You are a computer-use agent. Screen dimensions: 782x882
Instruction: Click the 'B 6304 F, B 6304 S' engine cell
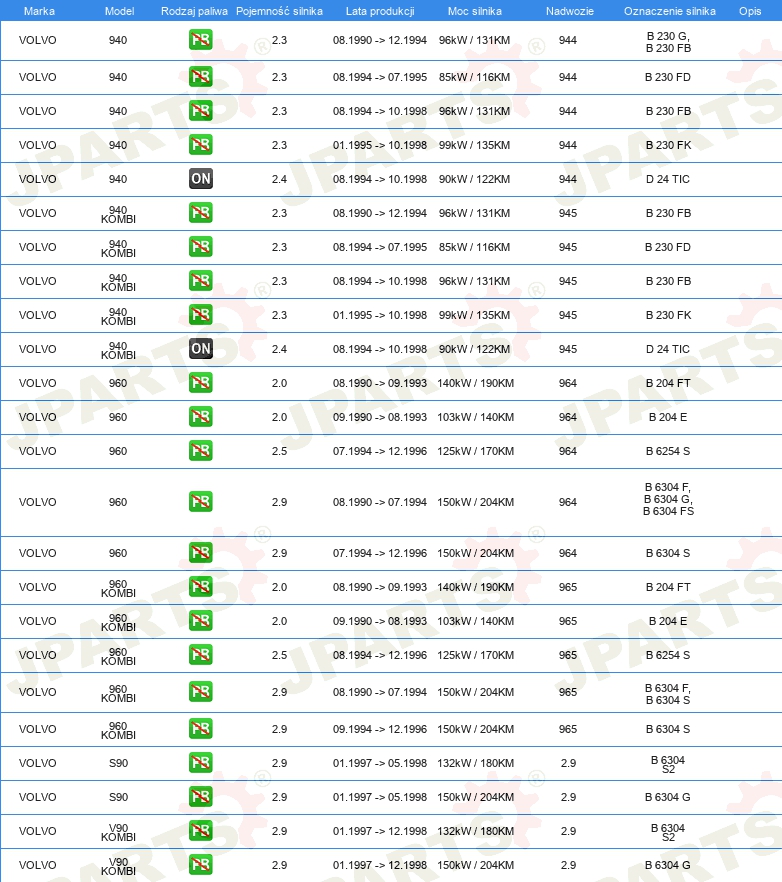point(668,694)
